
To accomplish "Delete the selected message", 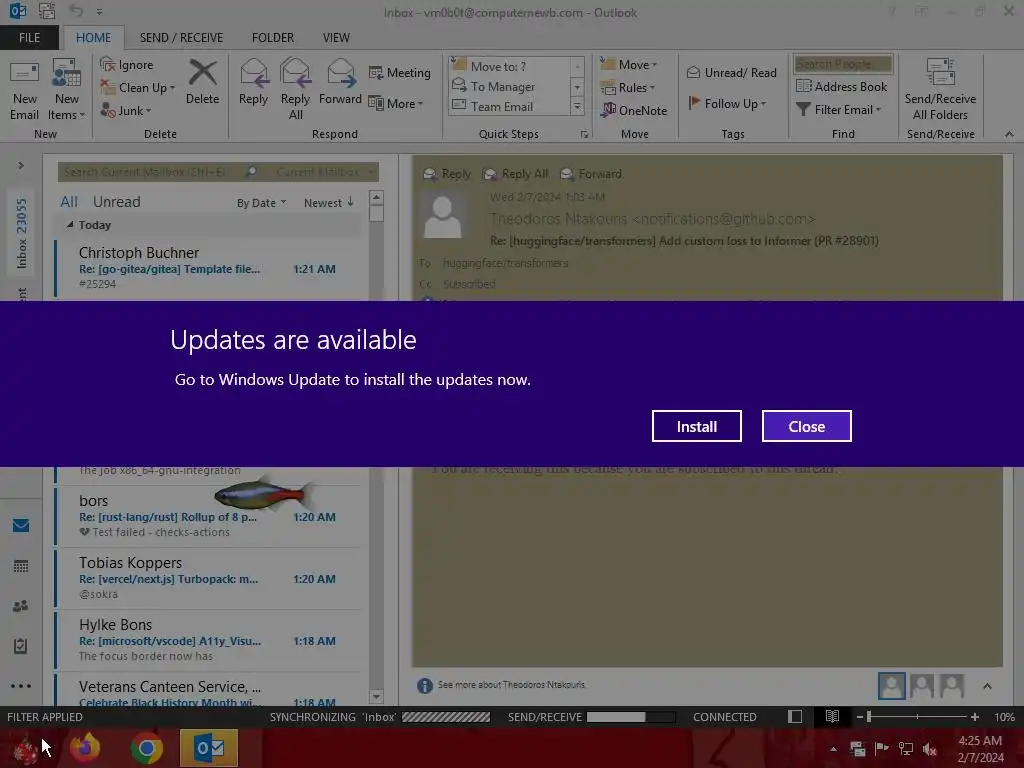I will [x=202, y=82].
